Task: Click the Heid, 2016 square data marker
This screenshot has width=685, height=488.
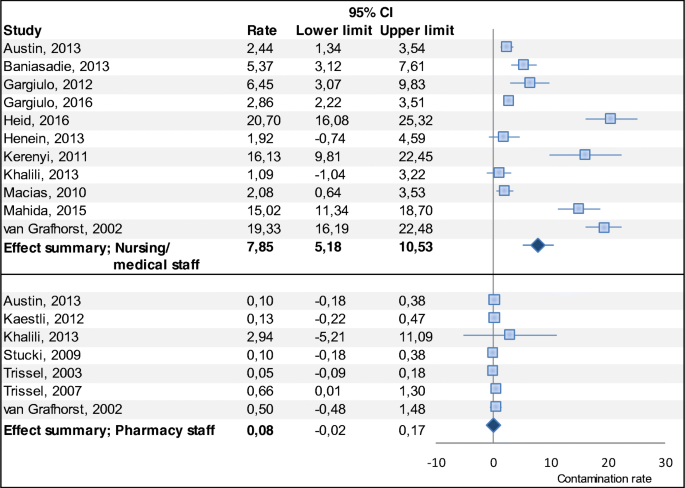Action: 611,118
